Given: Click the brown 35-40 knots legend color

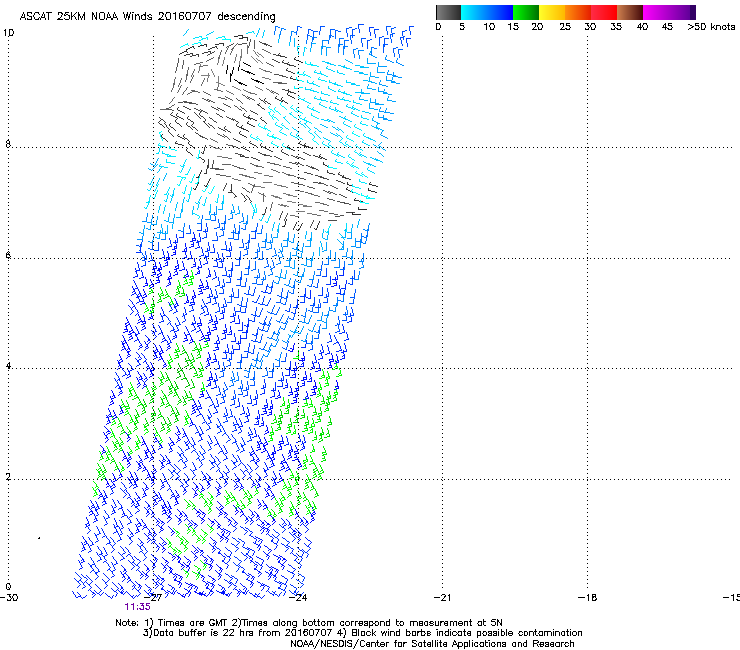Looking at the screenshot, I should (x=630, y=12).
